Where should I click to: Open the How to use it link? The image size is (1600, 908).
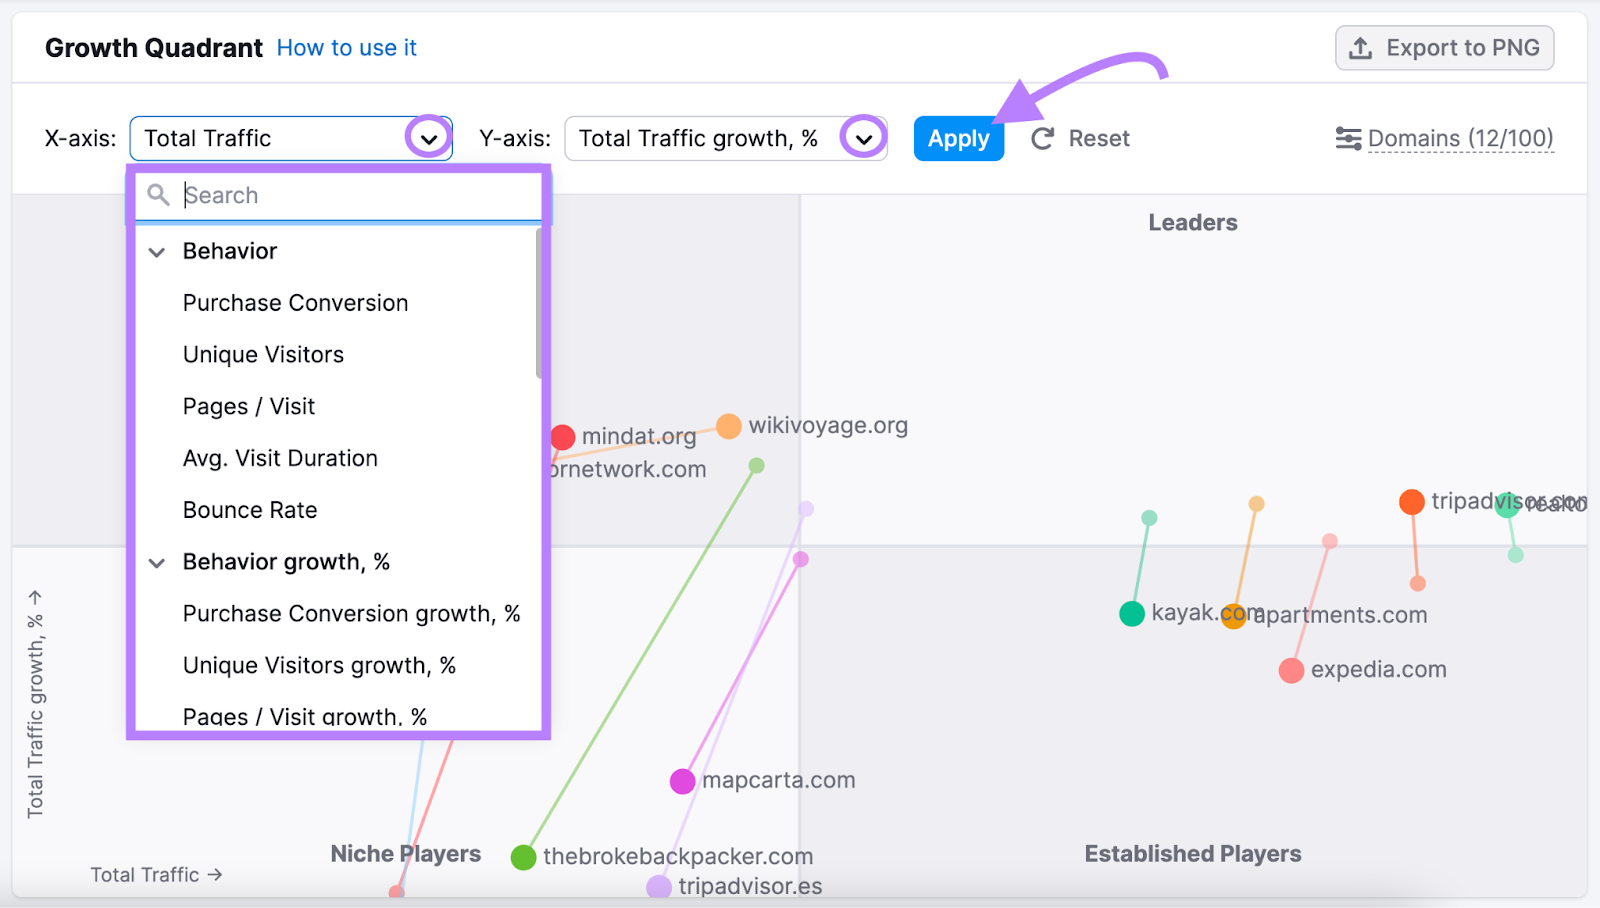(x=347, y=47)
